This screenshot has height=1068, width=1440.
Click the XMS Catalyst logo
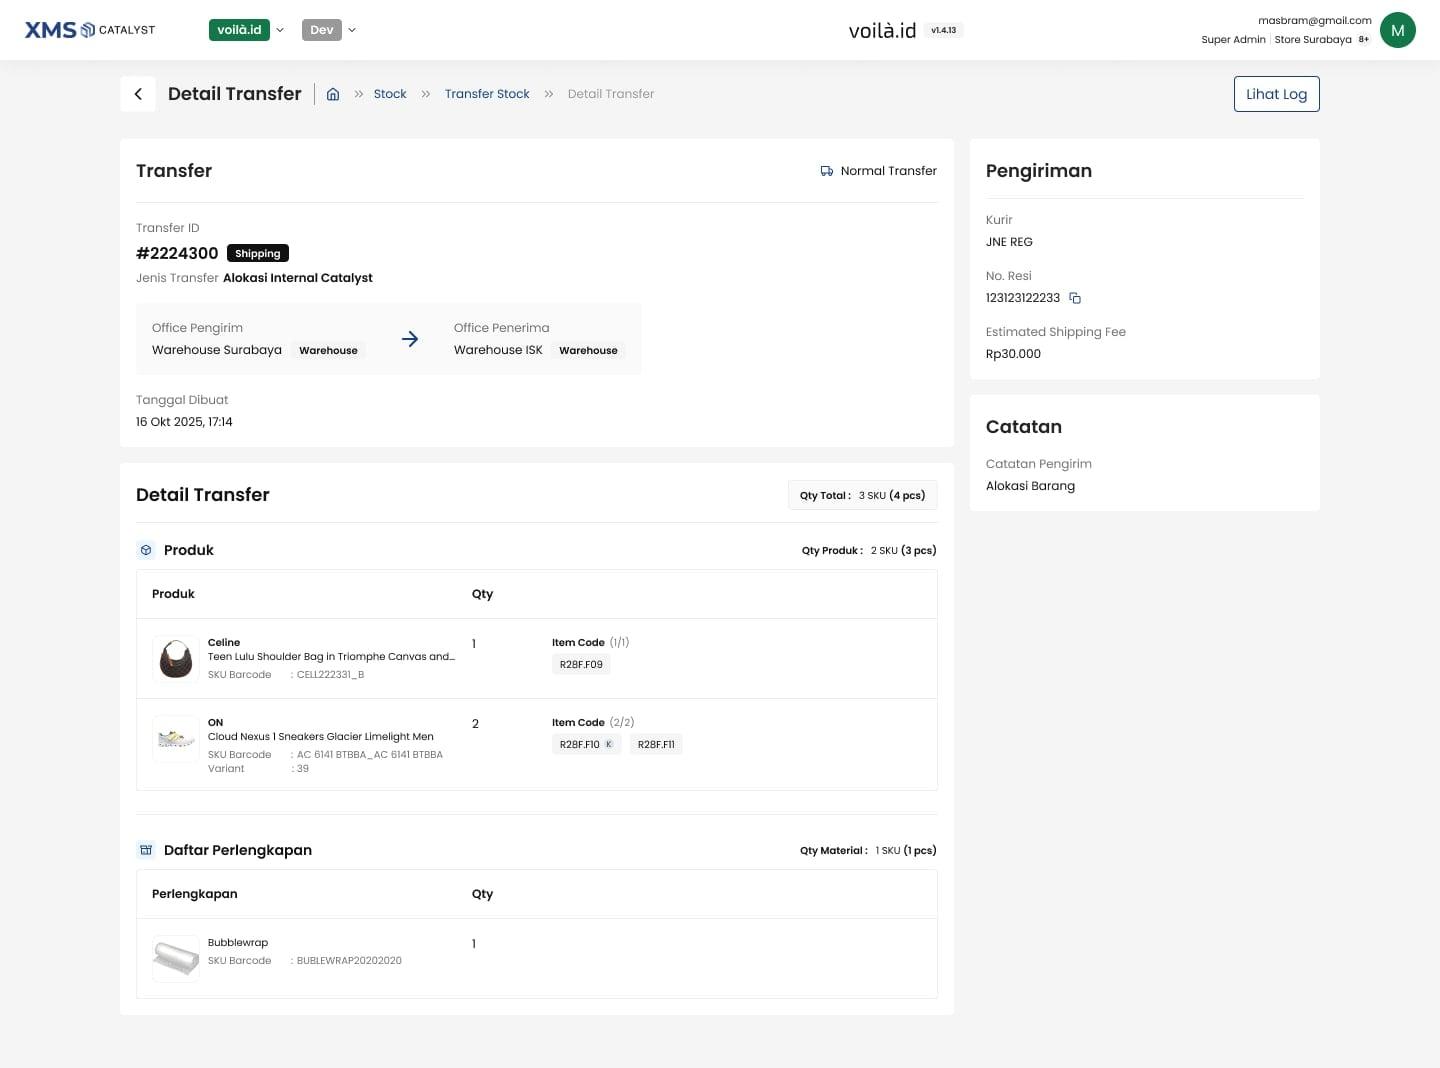coord(90,30)
